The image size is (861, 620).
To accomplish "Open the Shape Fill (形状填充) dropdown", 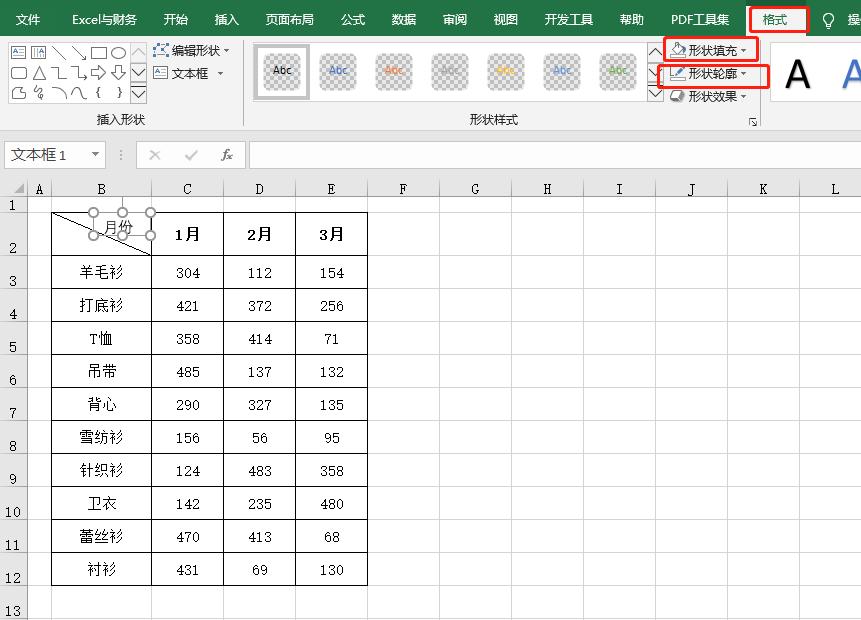I will [709, 51].
